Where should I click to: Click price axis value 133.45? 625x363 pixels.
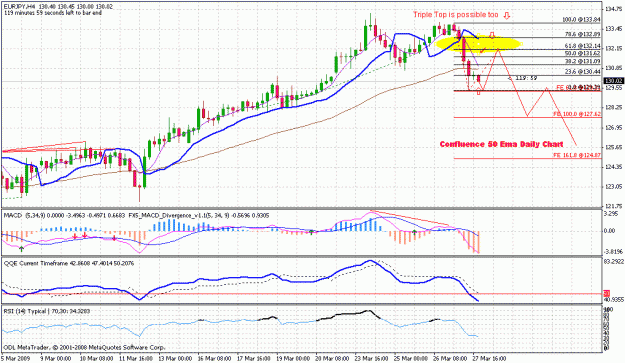613,29
